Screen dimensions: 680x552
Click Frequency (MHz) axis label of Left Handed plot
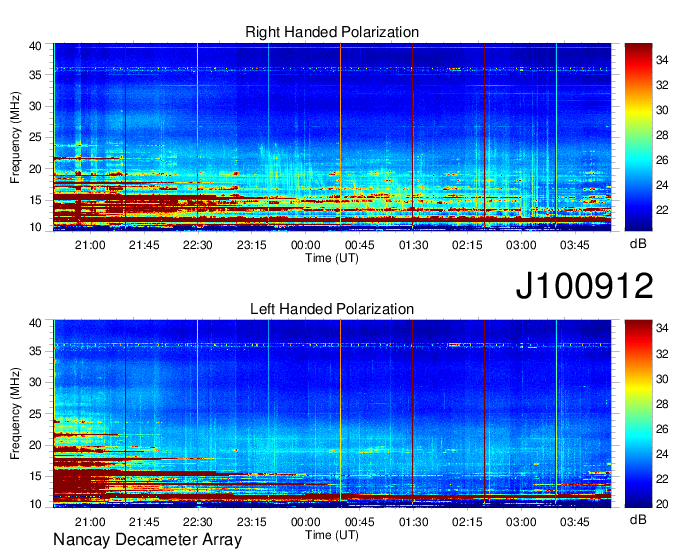coord(15,414)
